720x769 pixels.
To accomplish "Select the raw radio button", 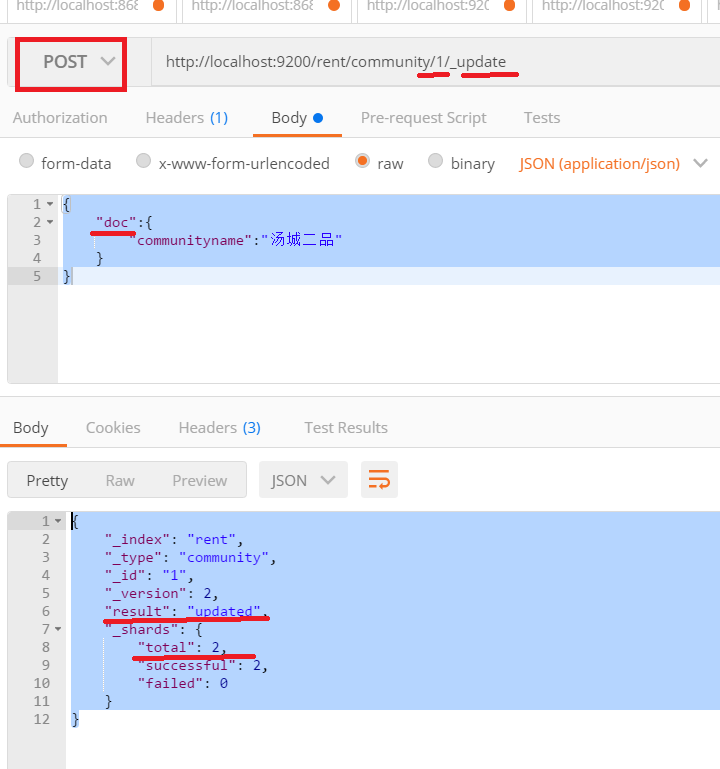I will (362, 161).
